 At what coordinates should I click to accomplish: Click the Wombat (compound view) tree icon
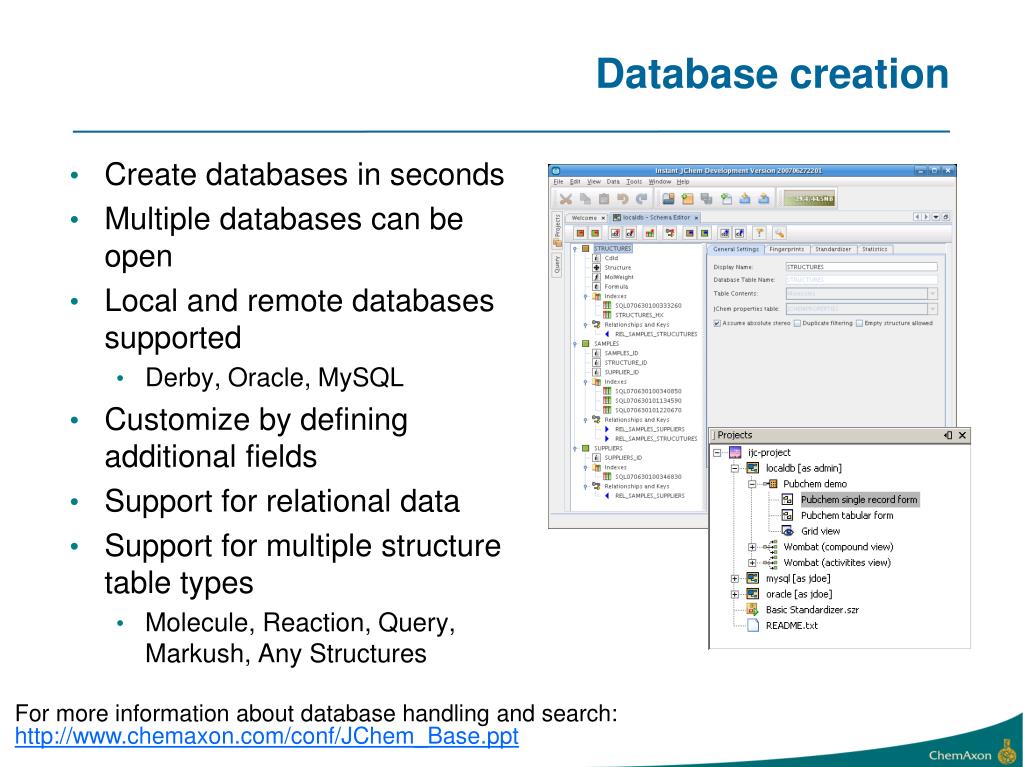771,547
